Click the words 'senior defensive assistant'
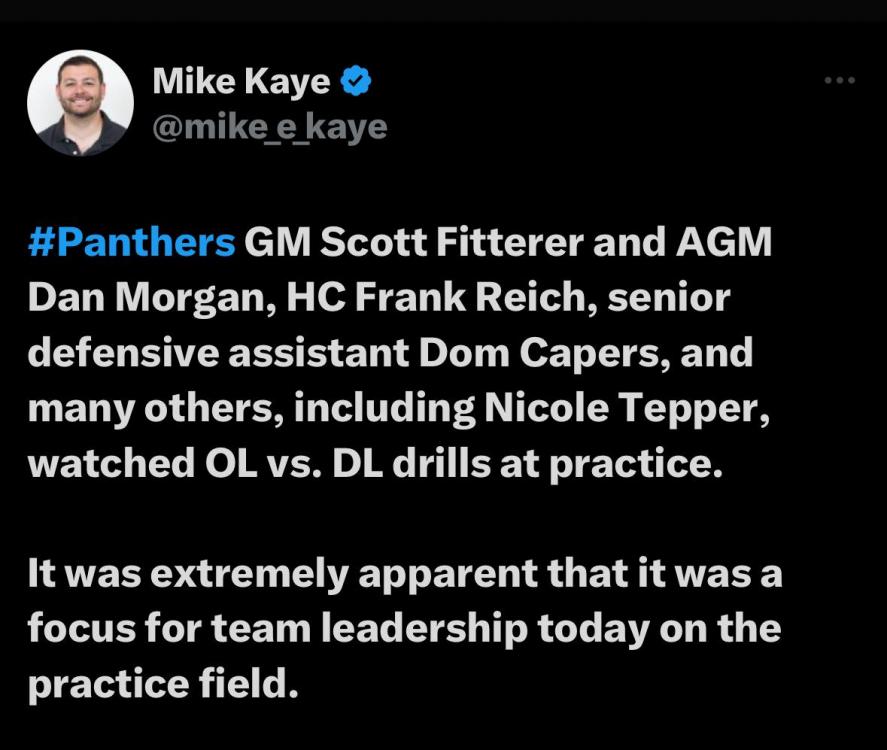This screenshot has height=750, width=887. (x=300, y=327)
